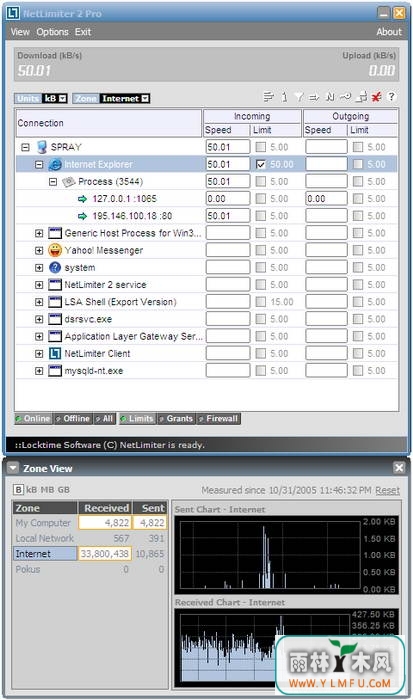This screenshot has width=413, height=700.
Task: Close the Zone View panel
Action: click(399, 467)
